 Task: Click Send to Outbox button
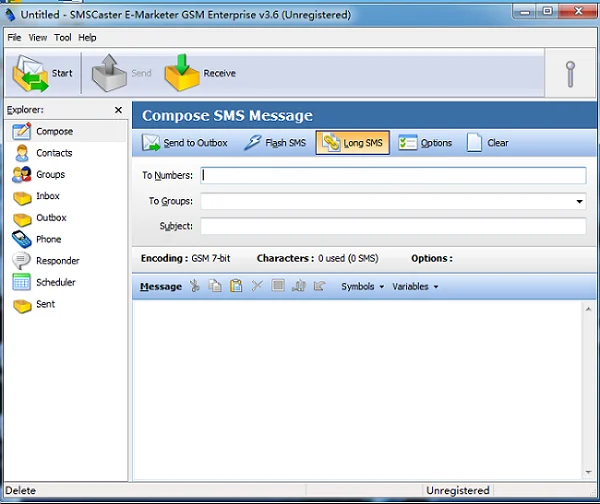pos(186,143)
